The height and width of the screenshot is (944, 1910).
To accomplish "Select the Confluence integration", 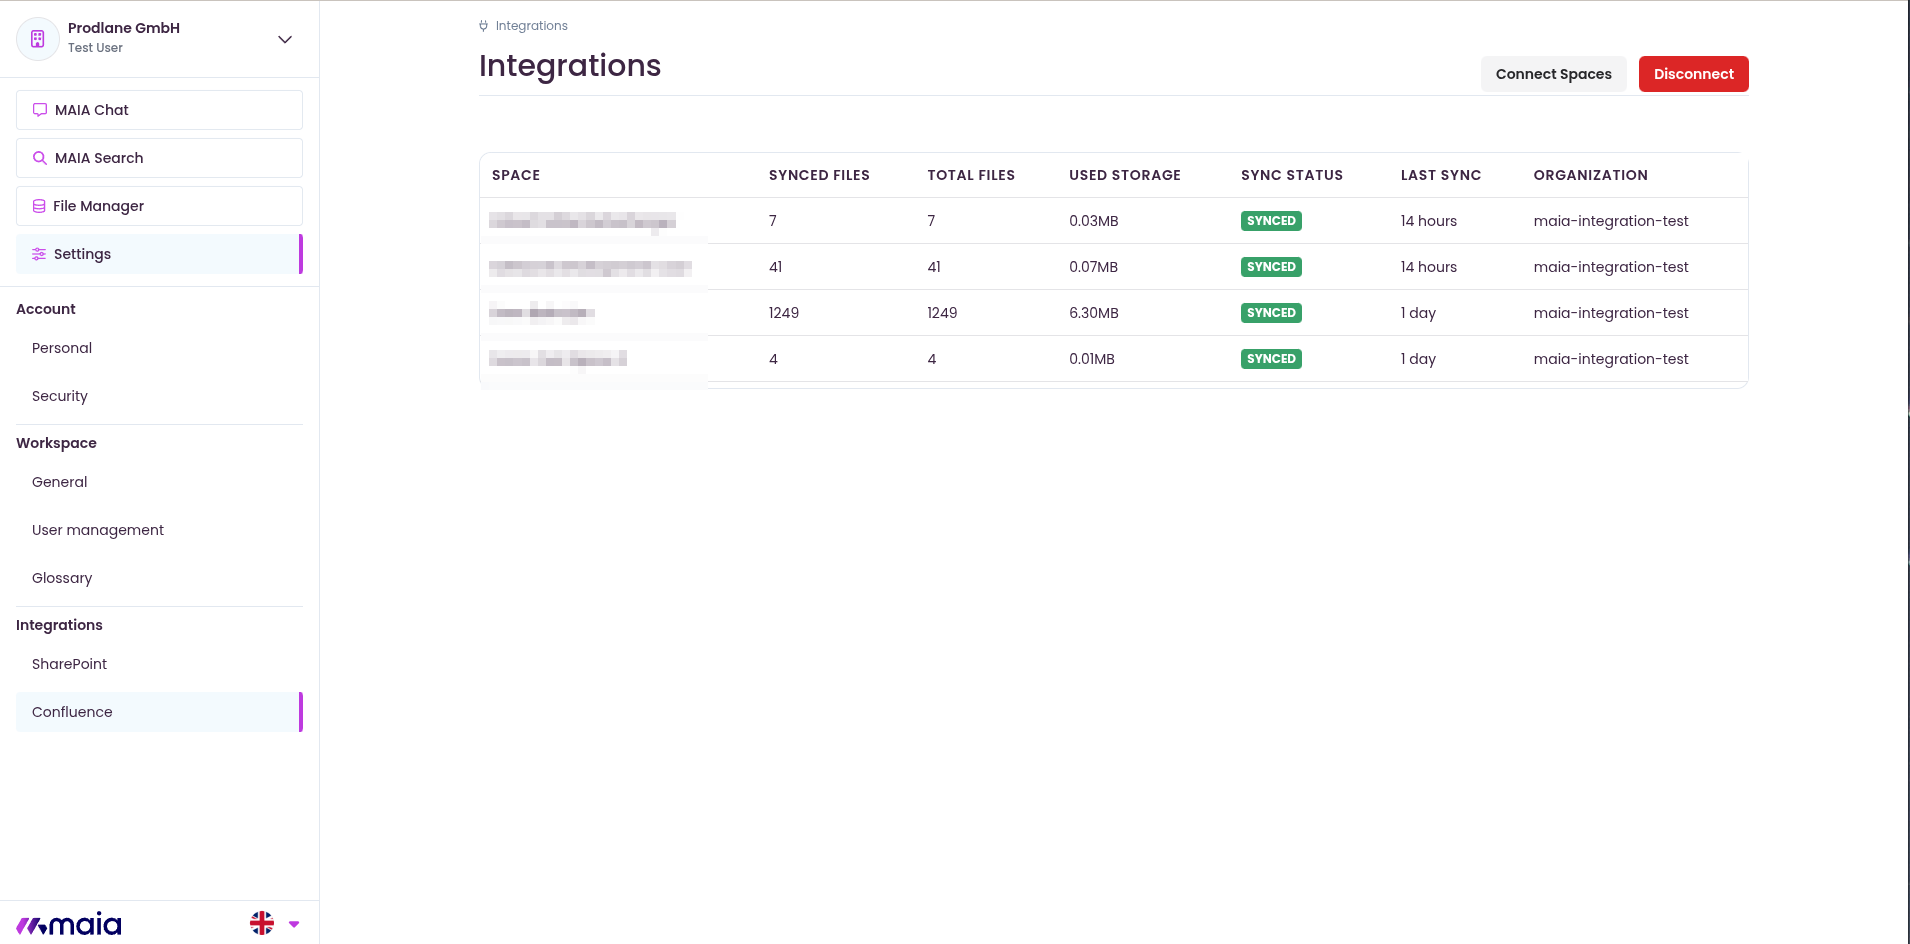I will click(159, 712).
